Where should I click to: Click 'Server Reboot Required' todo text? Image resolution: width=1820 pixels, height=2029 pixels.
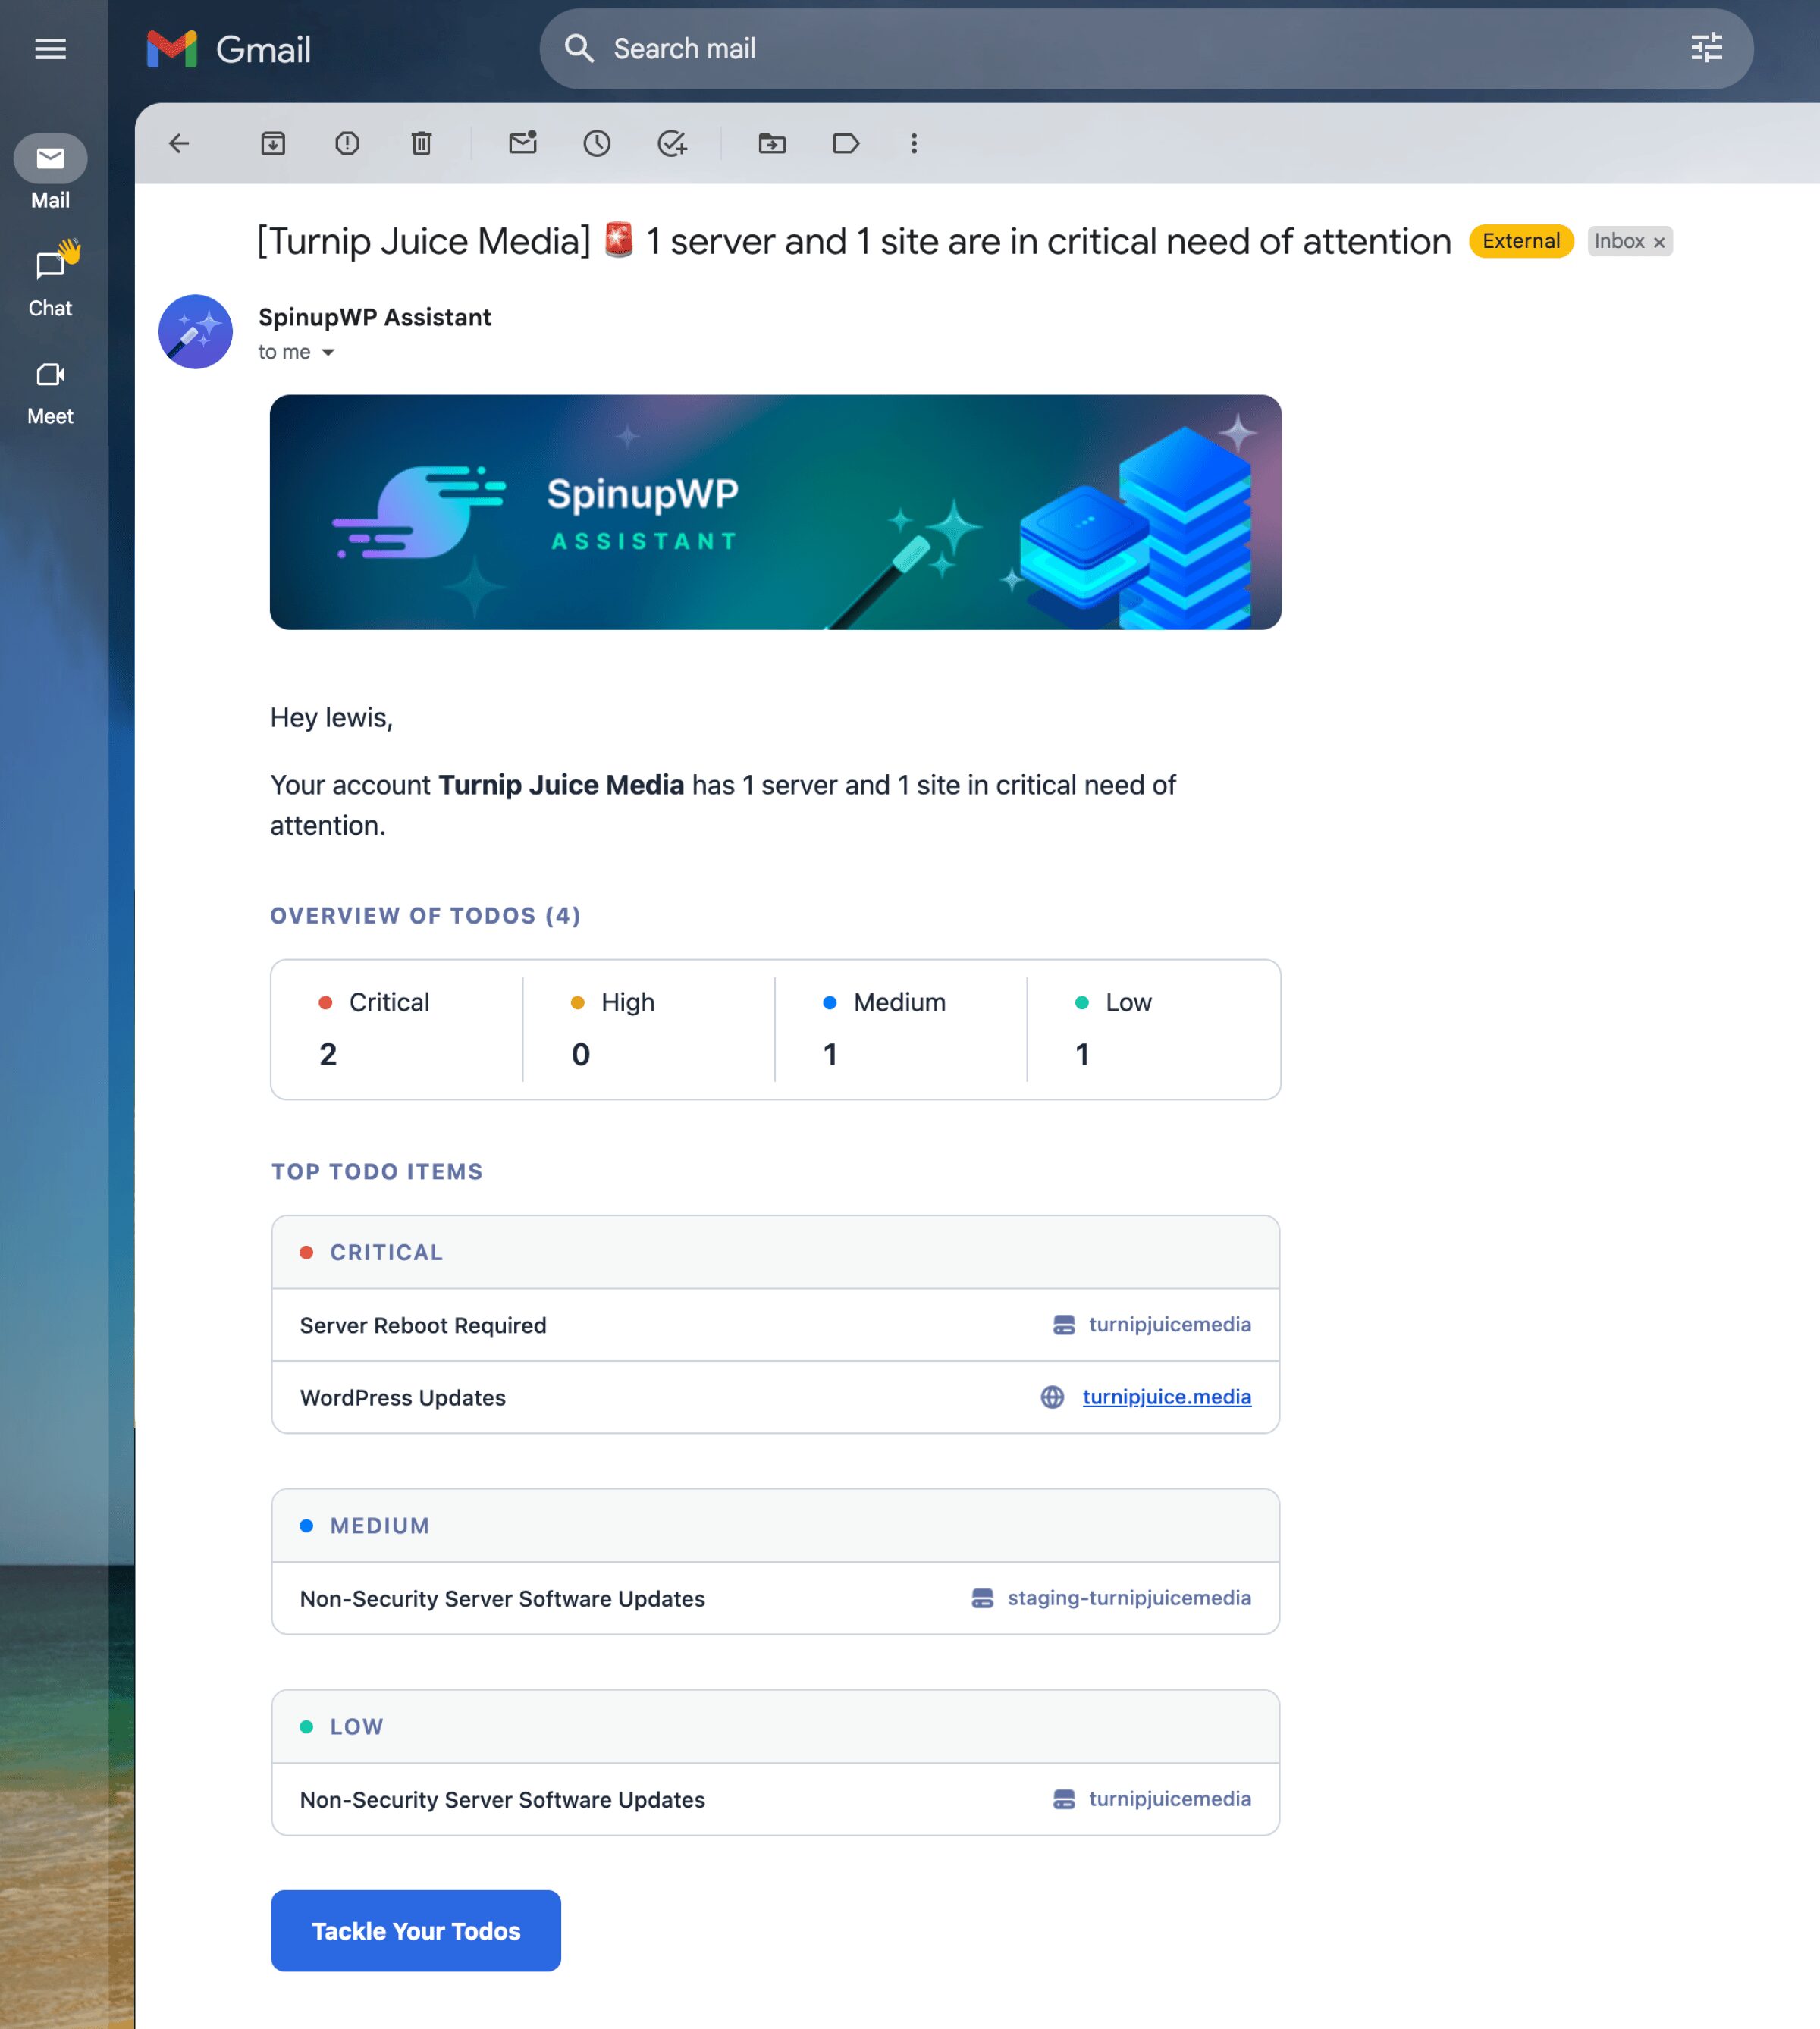click(423, 1325)
